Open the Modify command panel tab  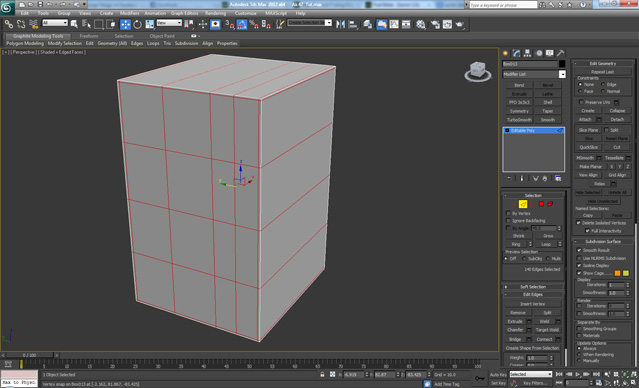coord(516,53)
